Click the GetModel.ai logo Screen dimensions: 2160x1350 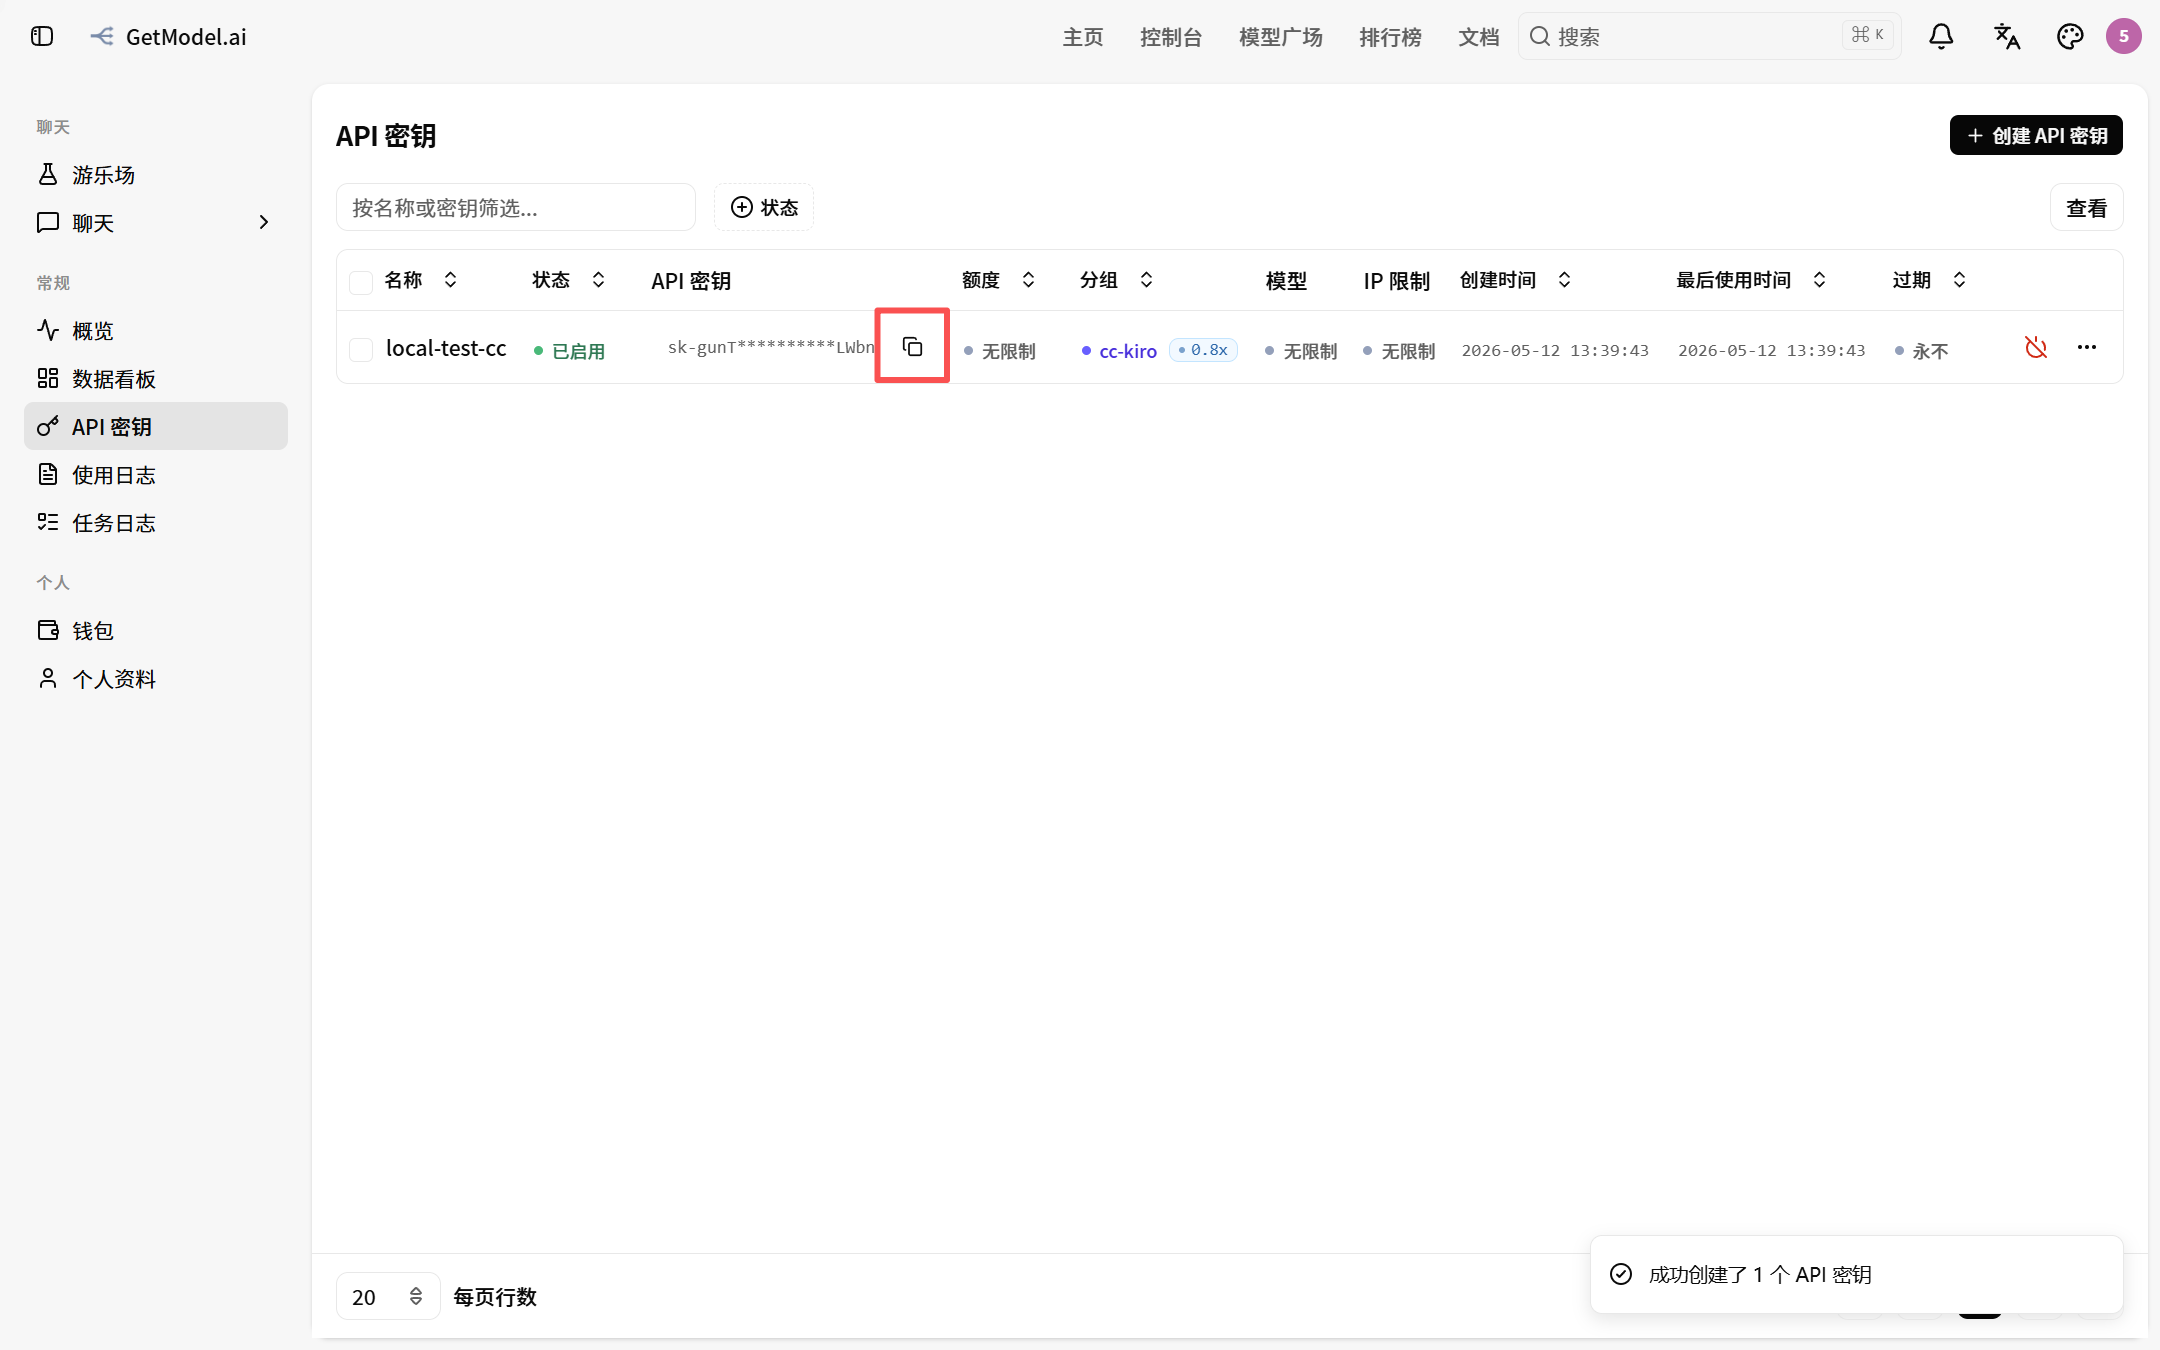click(168, 37)
